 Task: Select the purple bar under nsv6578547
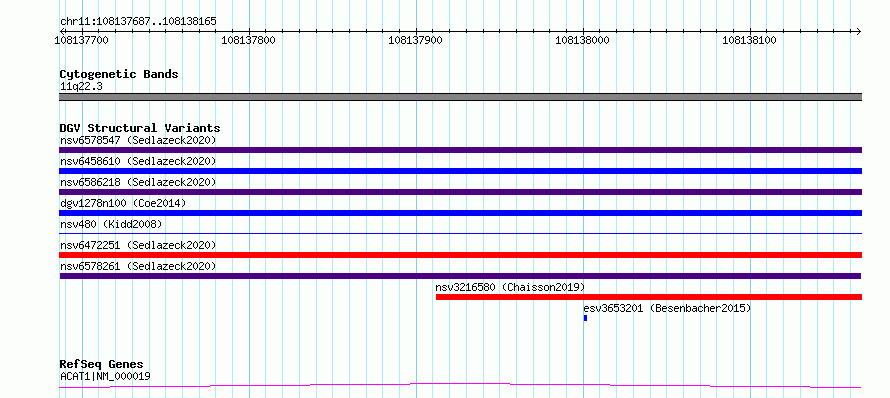[x=460, y=150]
